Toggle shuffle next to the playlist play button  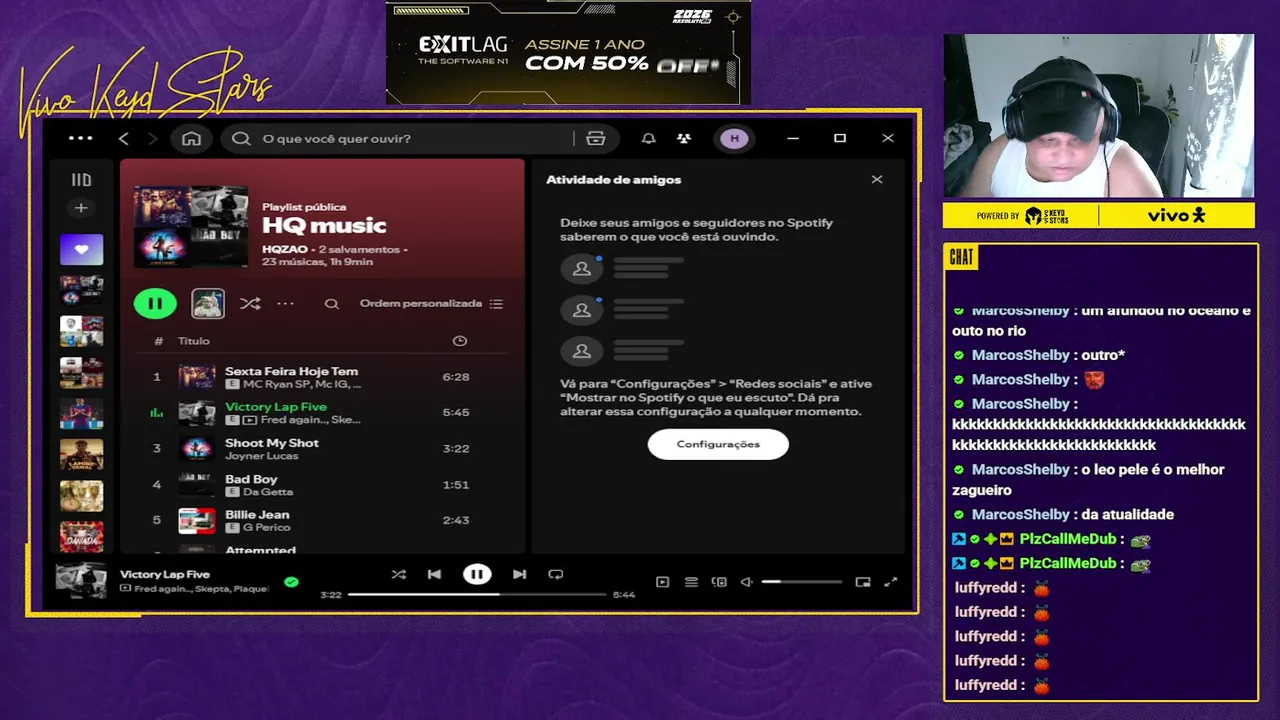tap(250, 304)
